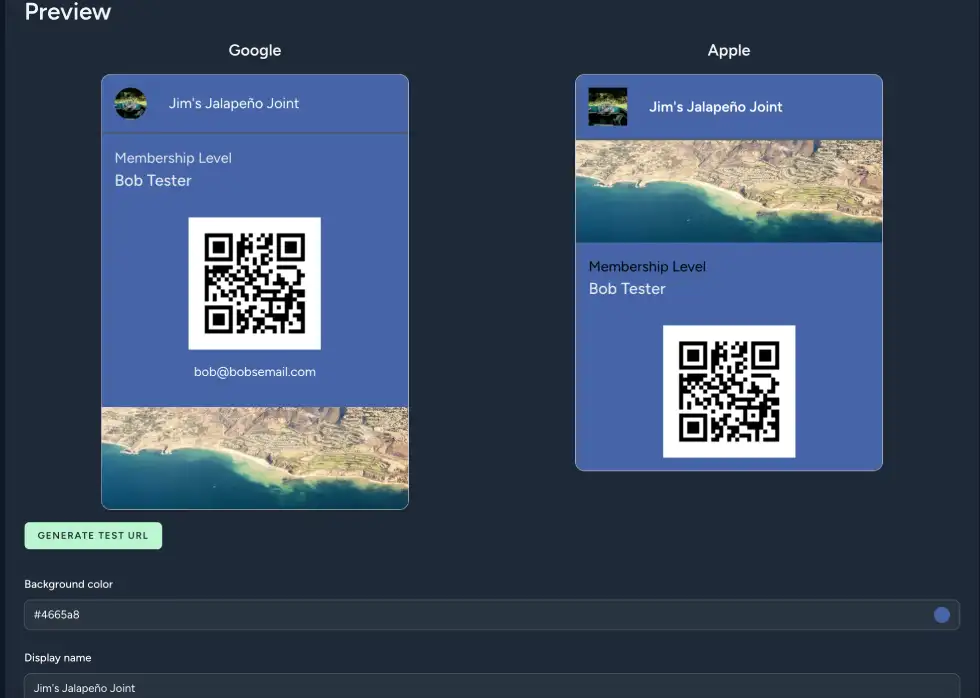The height and width of the screenshot is (698, 980).
Task: Click "Jim's Jalapeño Joint" title on Apple card
Action: [x=716, y=107]
